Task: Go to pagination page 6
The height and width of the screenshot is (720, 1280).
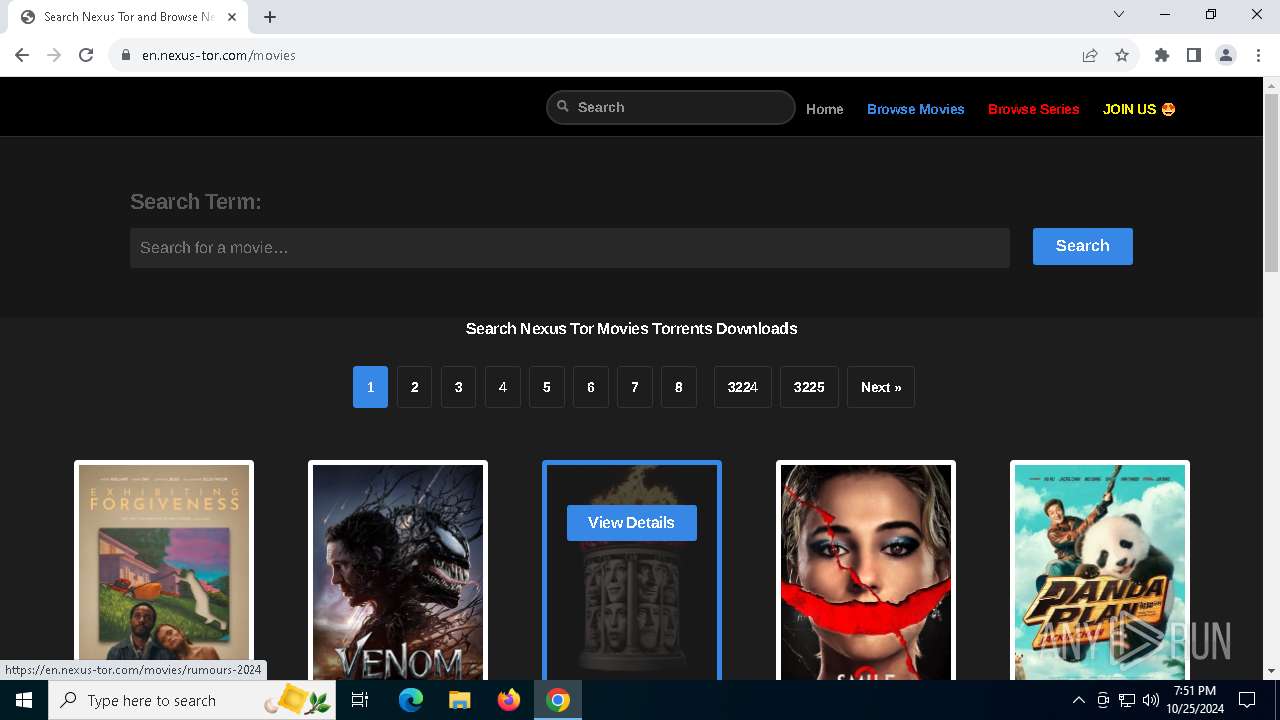Action: click(x=590, y=387)
